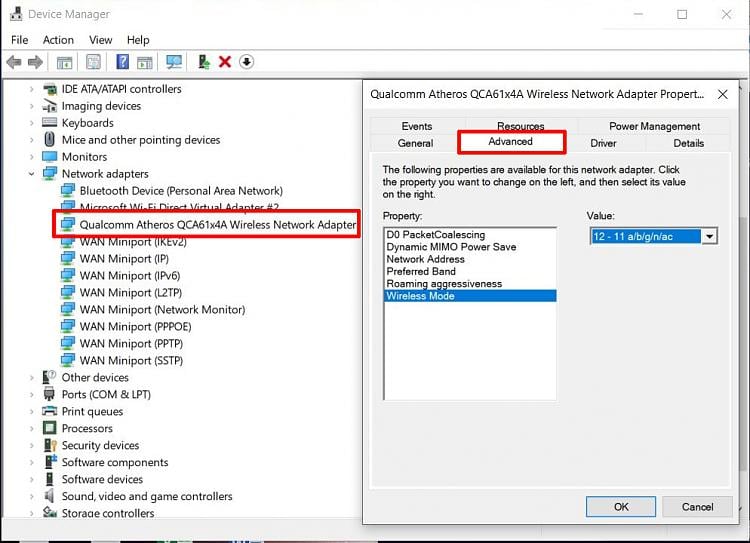Click the Back arrow toolbar icon
Viewport: 750px width, 543px height.
tap(14, 62)
